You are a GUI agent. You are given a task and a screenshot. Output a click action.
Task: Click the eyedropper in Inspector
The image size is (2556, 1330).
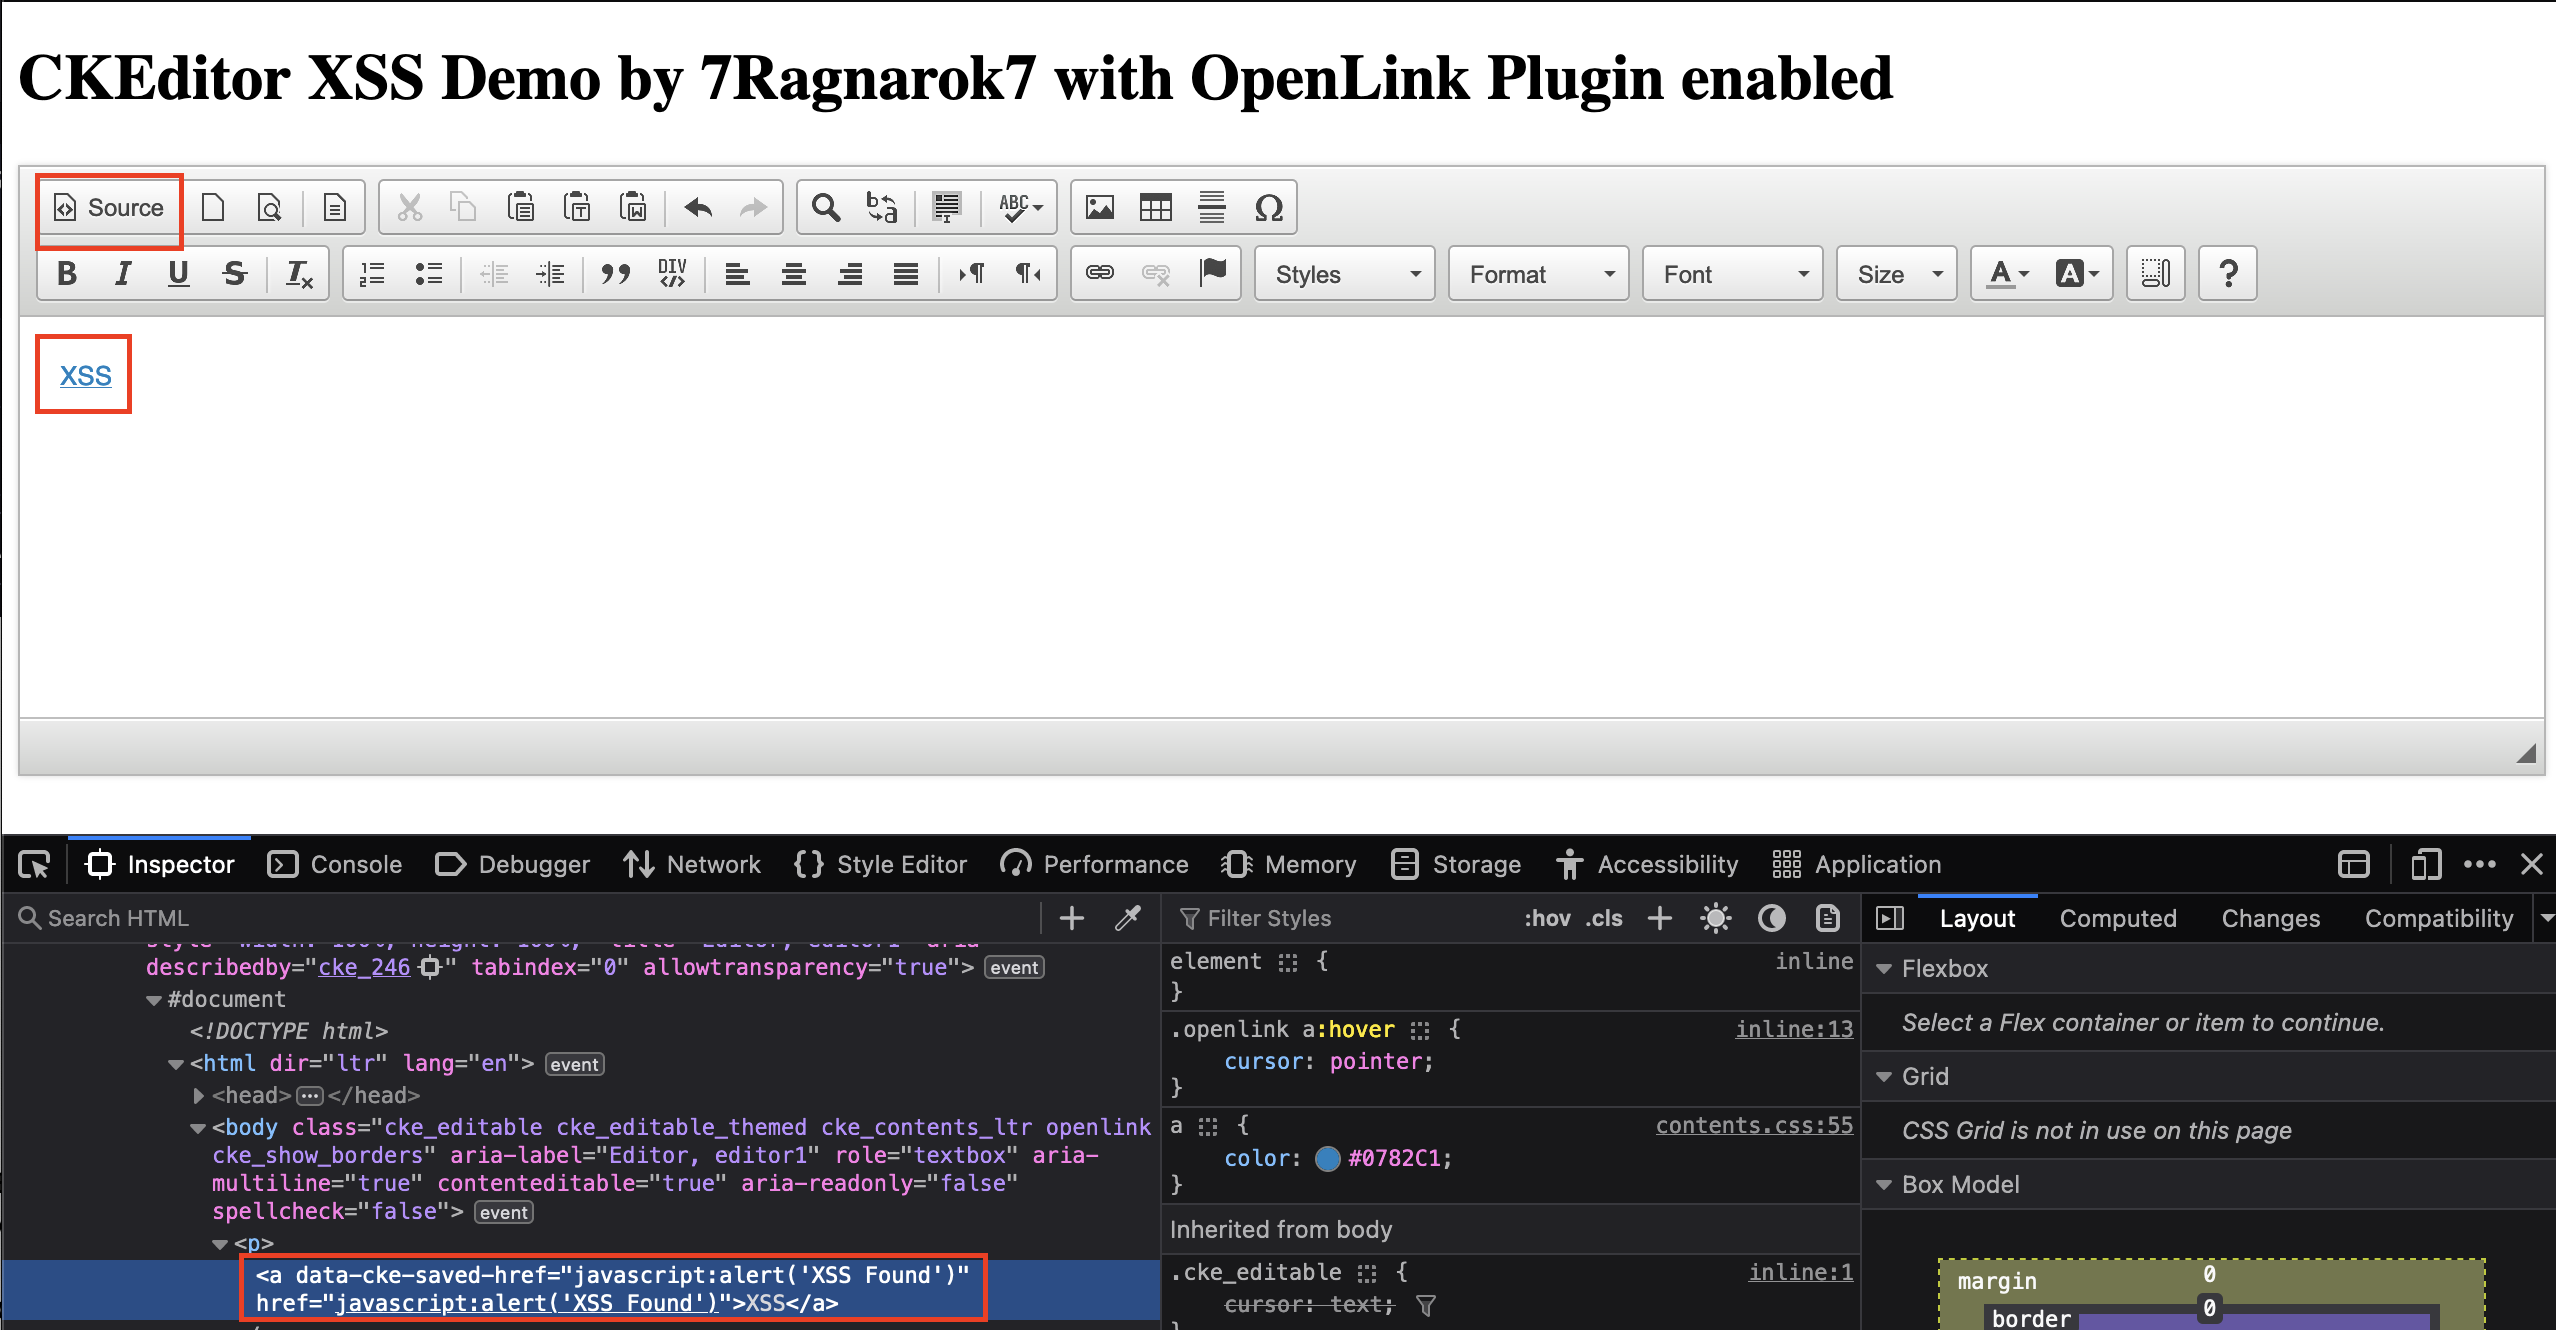(1128, 918)
